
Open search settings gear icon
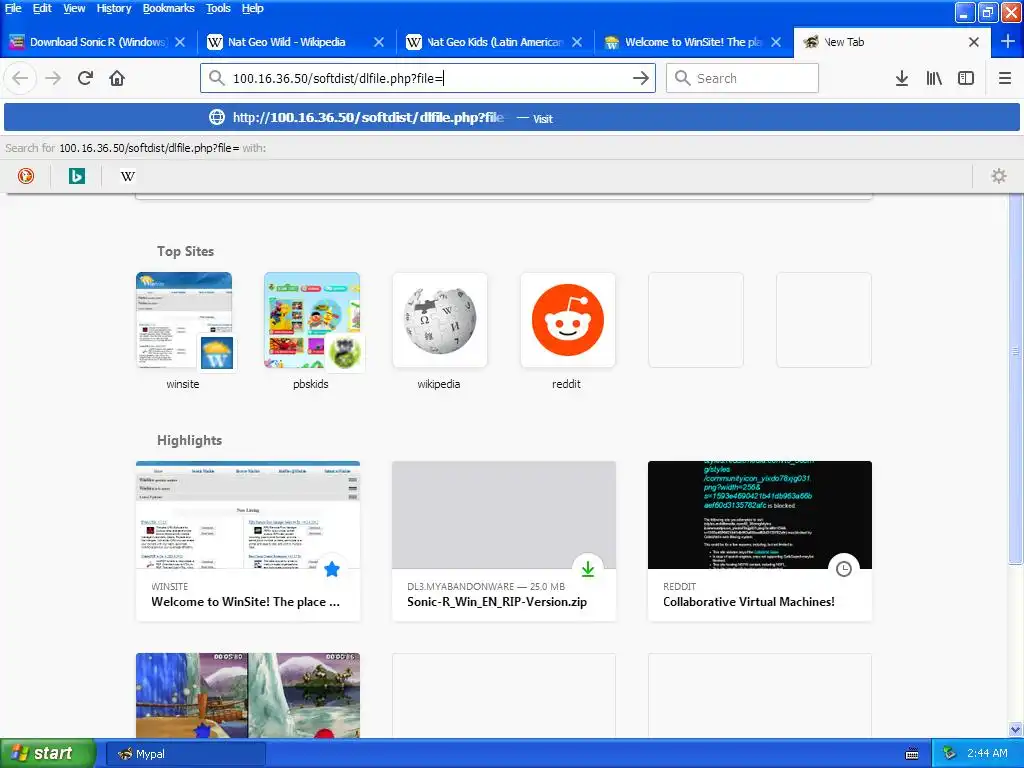pyautogui.click(x=999, y=176)
